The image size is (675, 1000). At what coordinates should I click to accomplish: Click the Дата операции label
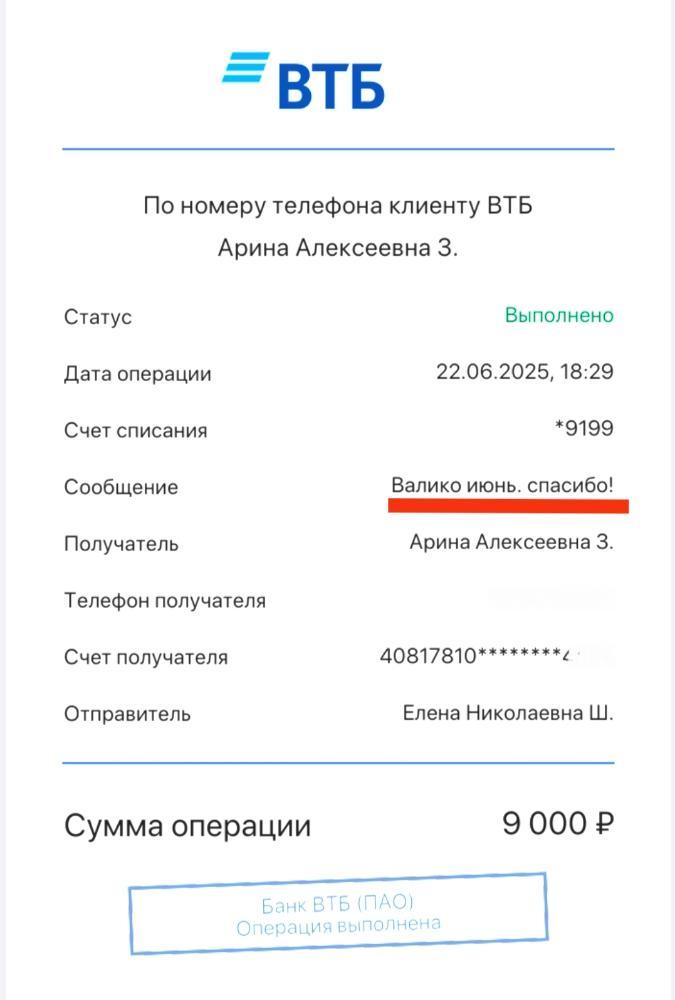137,374
